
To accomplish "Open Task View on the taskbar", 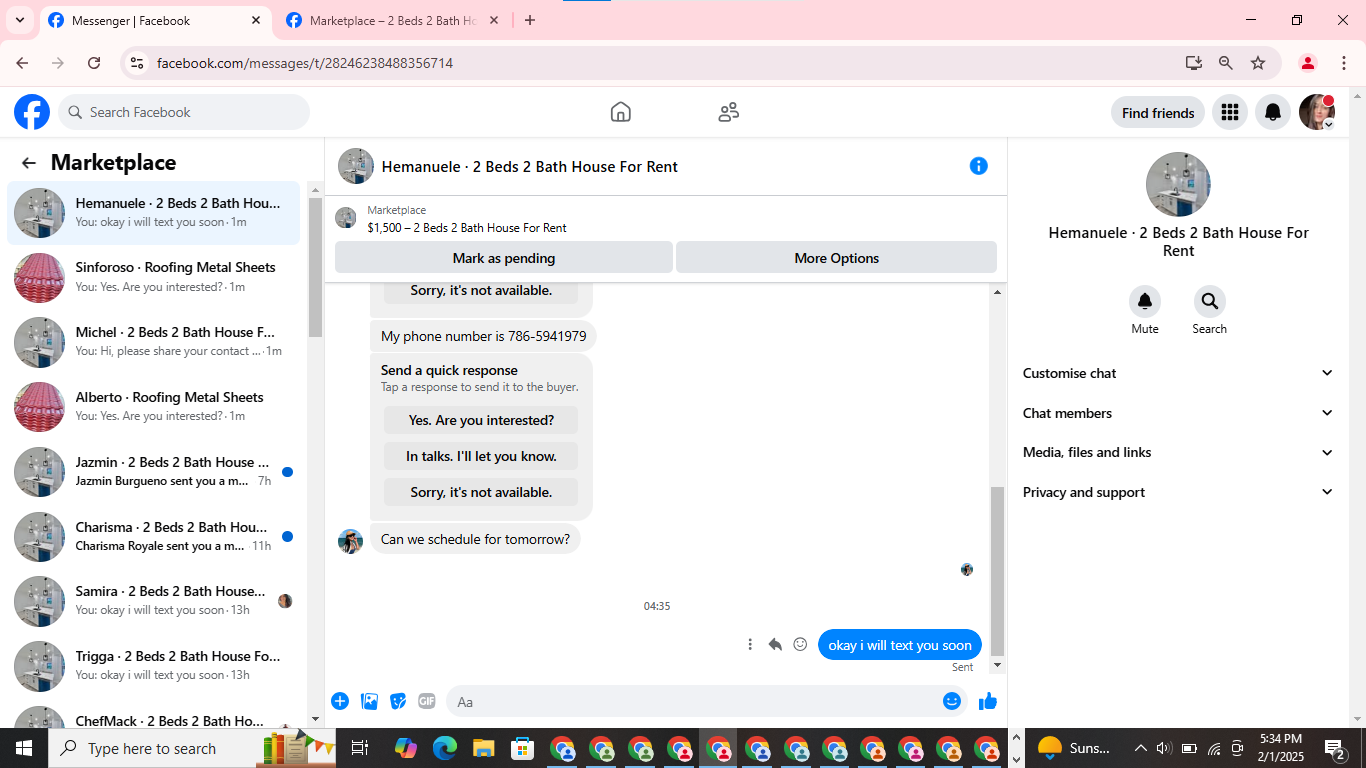I will 360,748.
